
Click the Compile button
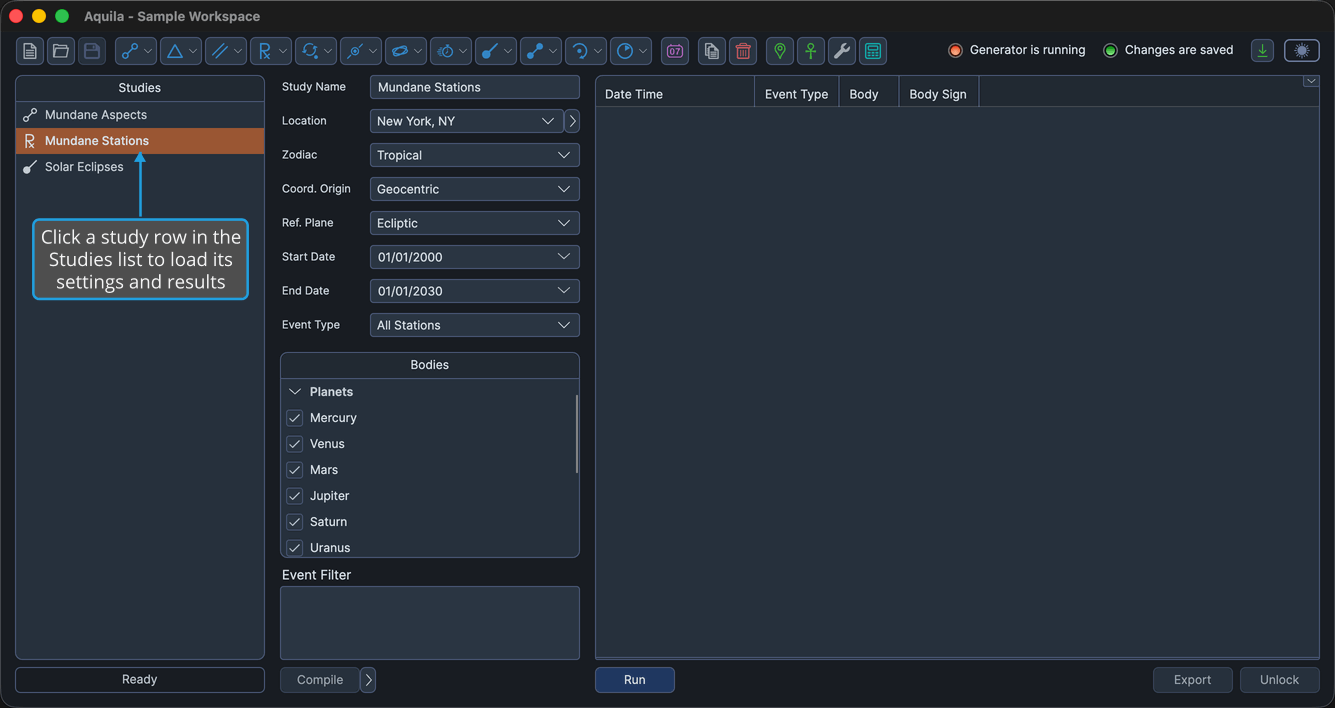(x=320, y=680)
